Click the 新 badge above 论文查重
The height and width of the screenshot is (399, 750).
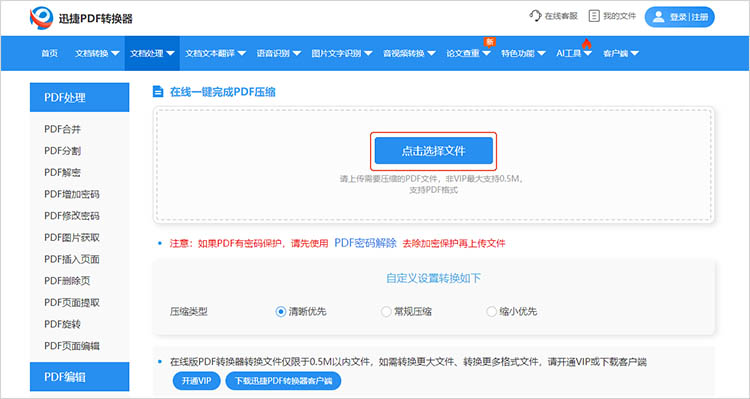click(x=489, y=42)
